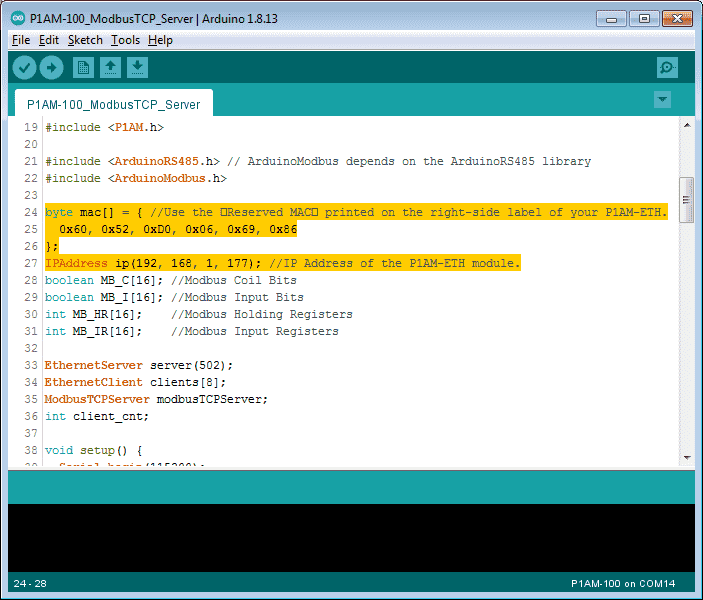Click the 'int MB_IR[16]' line
703x600 pixels.
click(x=191, y=331)
